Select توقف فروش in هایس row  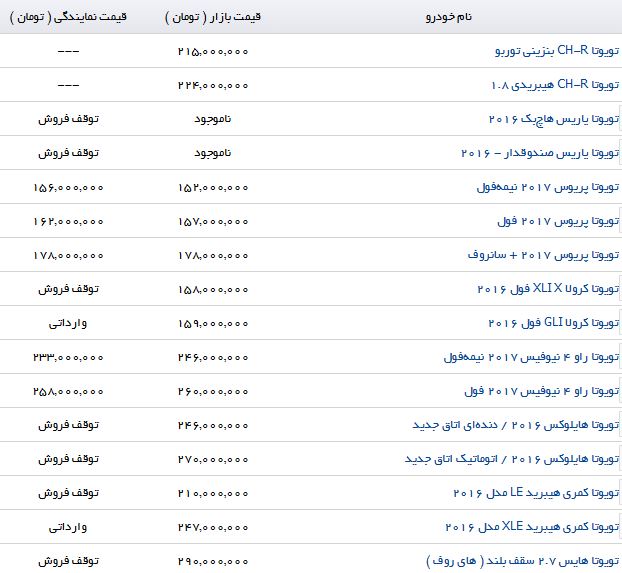(68, 561)
